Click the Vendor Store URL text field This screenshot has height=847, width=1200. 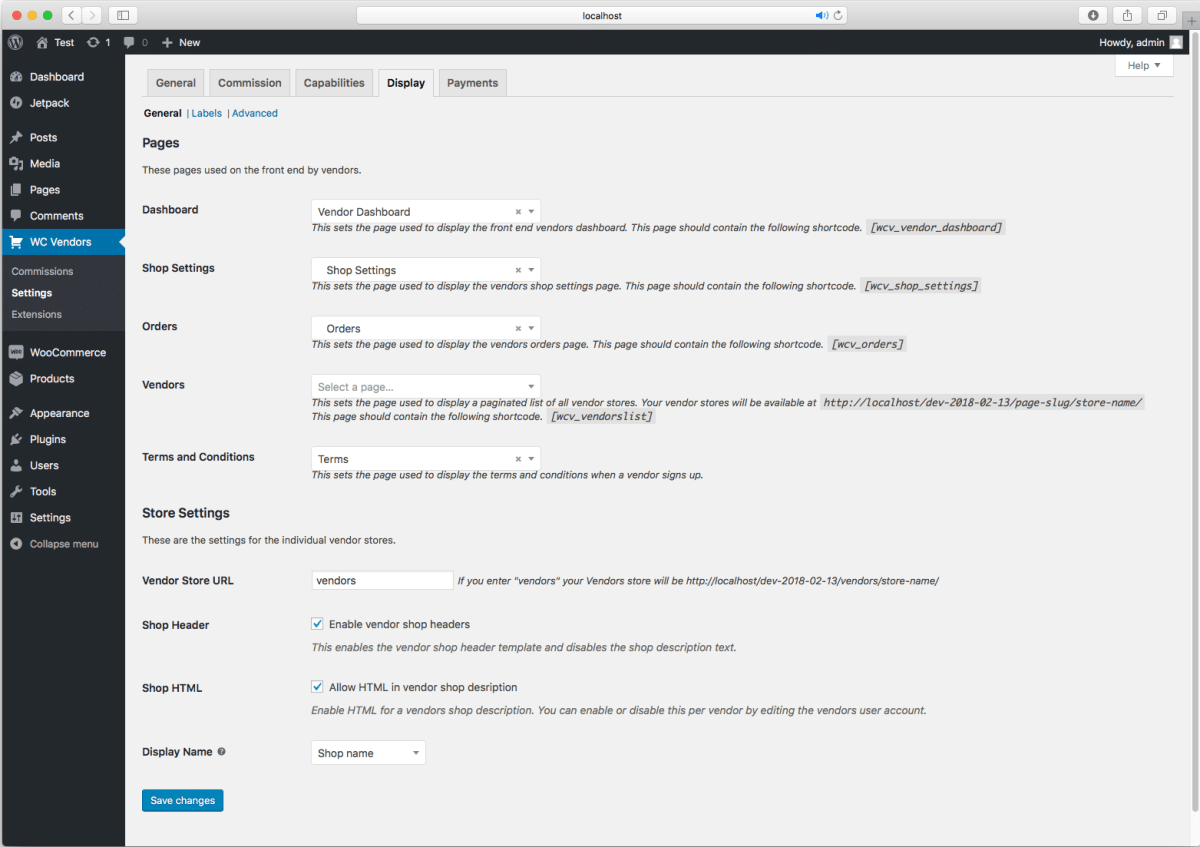coord(381,580)
